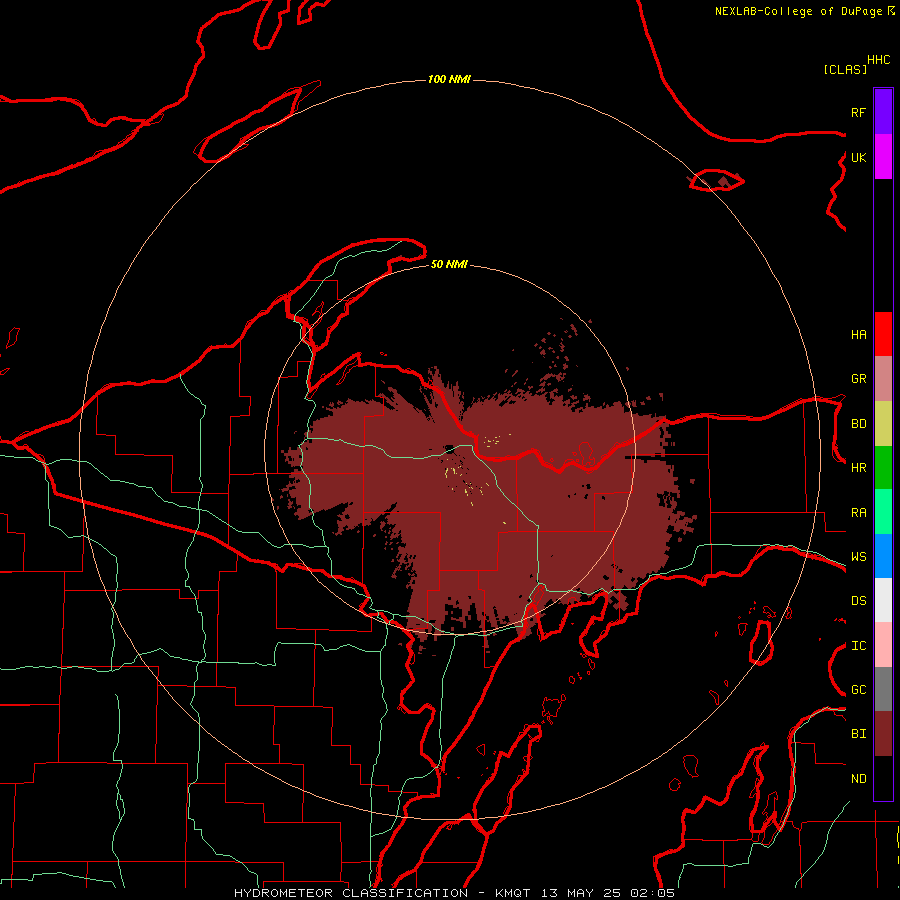Viewport: 900px width, 900px height.
Task: Click the HA legend label
Action: [x=859, y=334]
